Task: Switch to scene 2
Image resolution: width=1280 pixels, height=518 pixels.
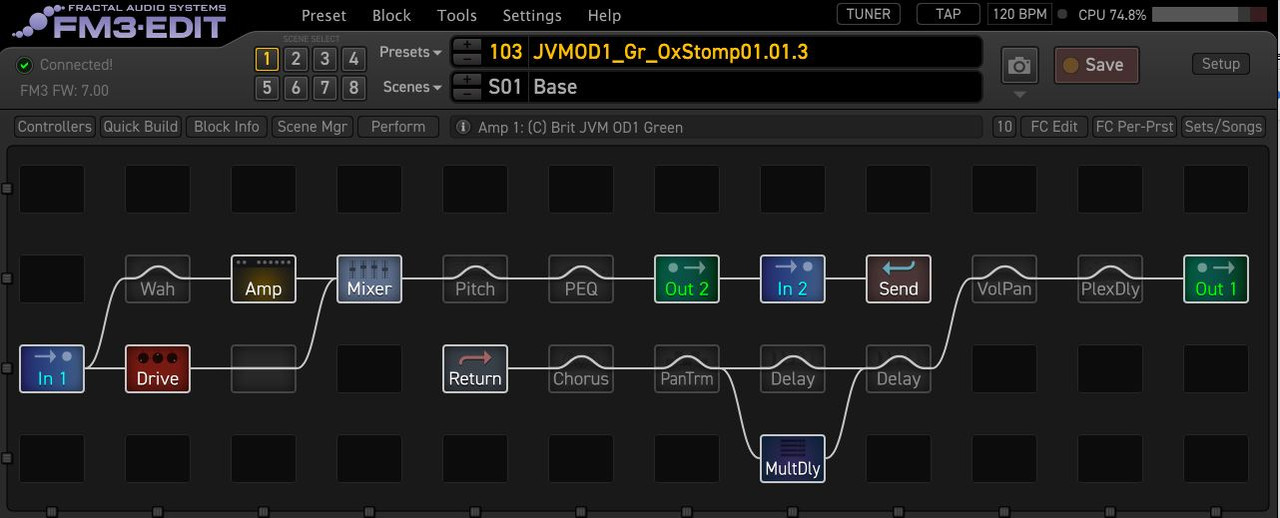Action: click(x=295, y=59)
